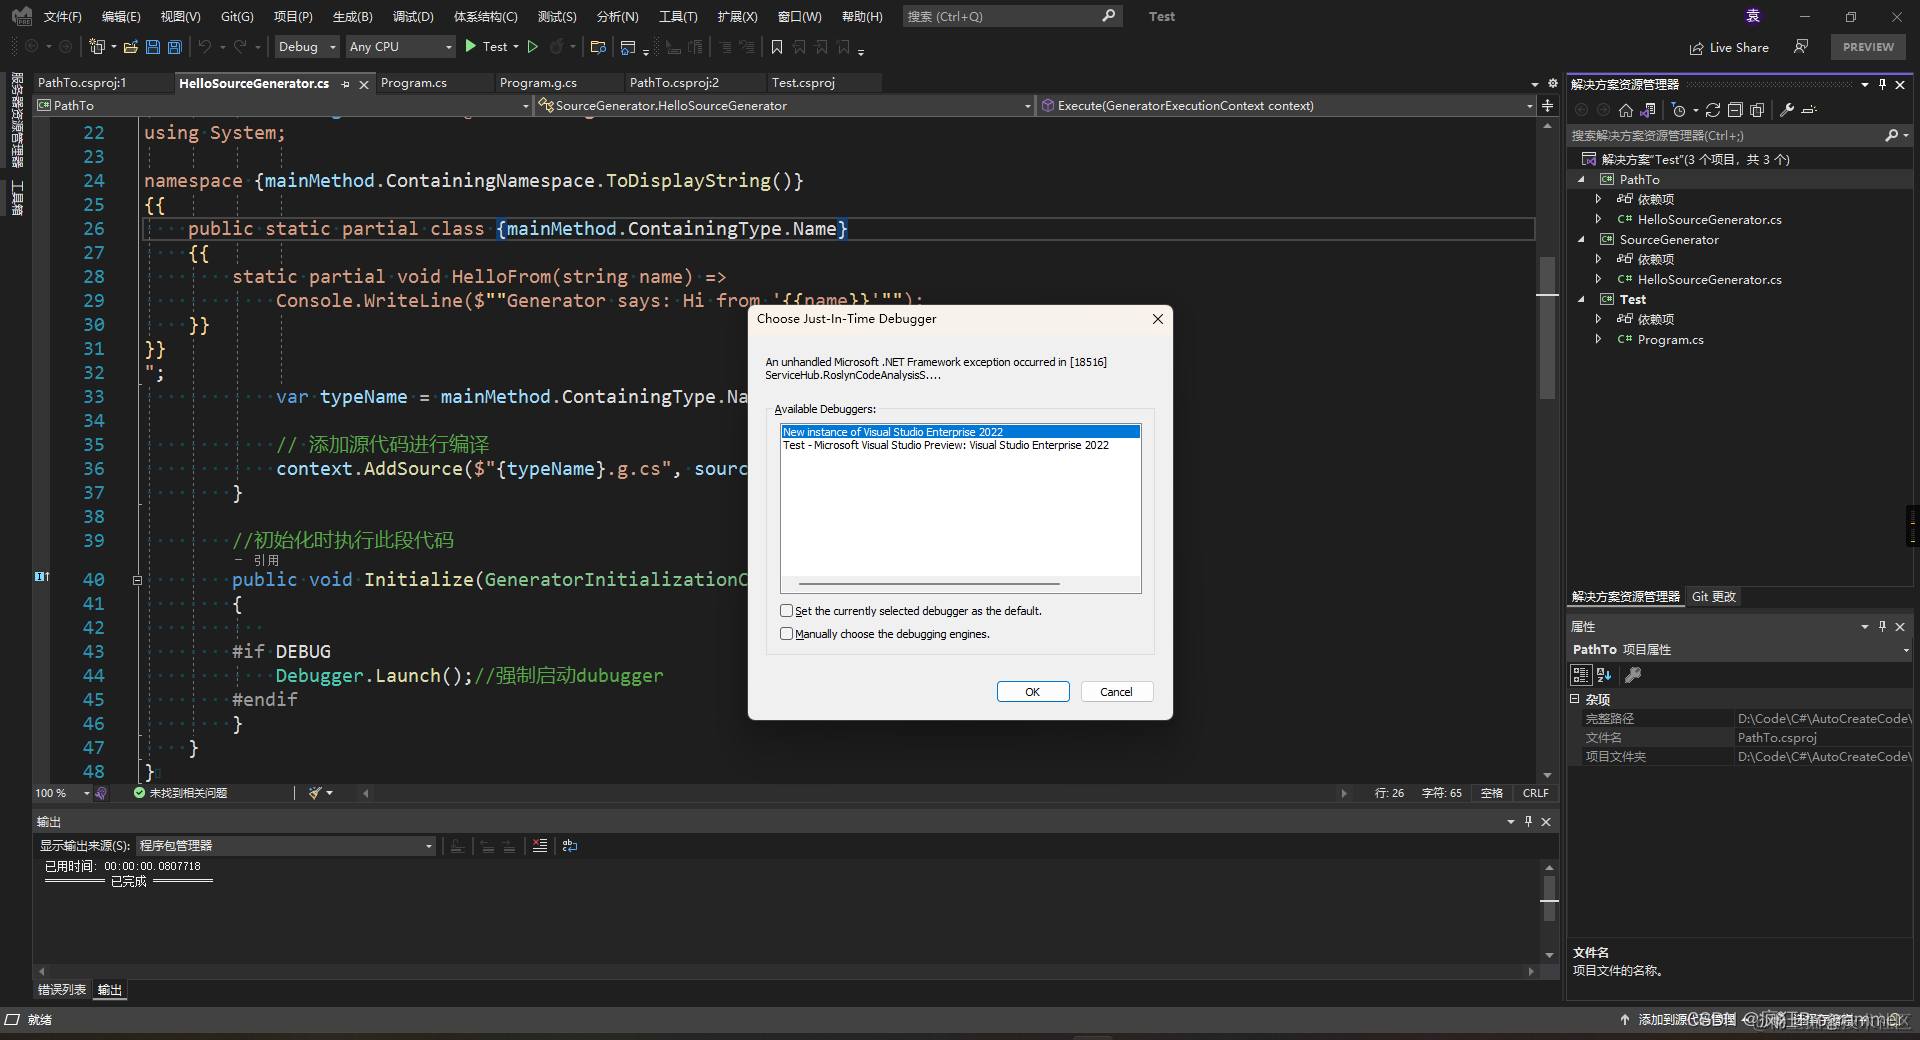1920x1040 pixels.
Task: Click the PREVIEW button
Action: click(x=1868, y=47)
